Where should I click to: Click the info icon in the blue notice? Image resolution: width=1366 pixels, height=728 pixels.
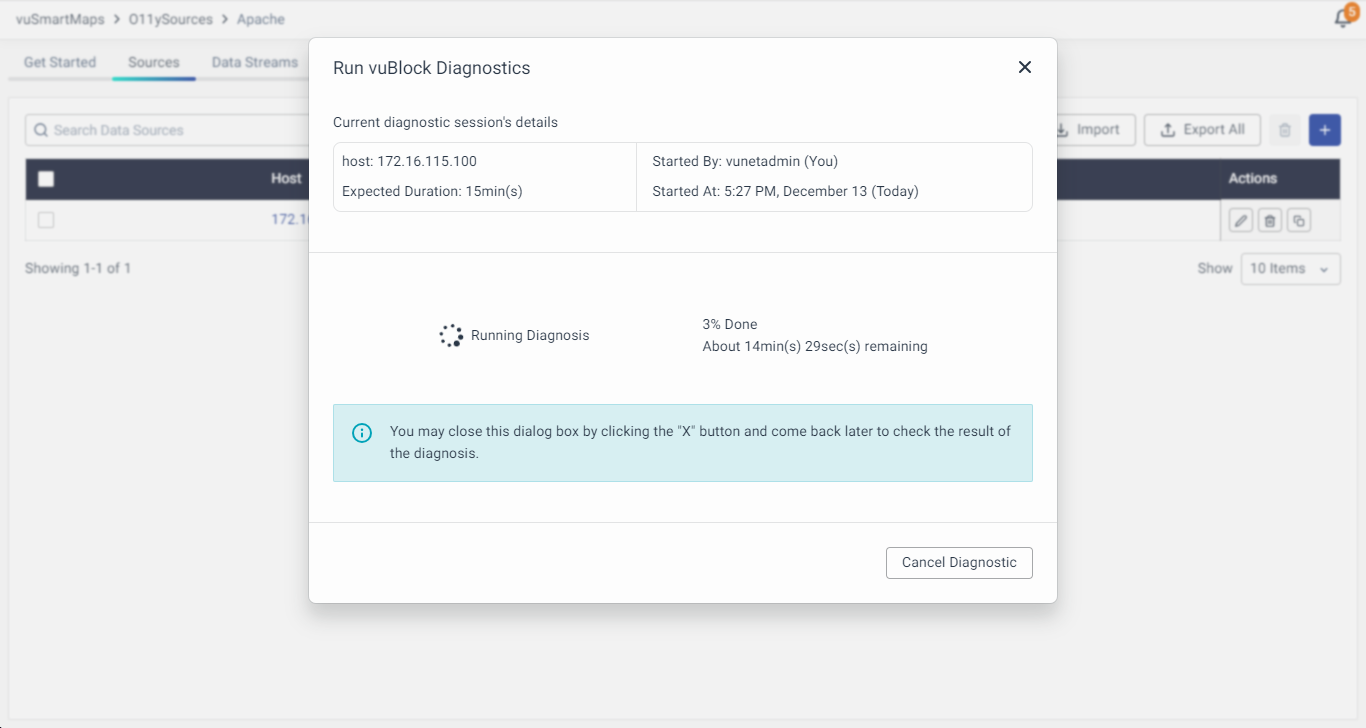[x=362, y=433]
